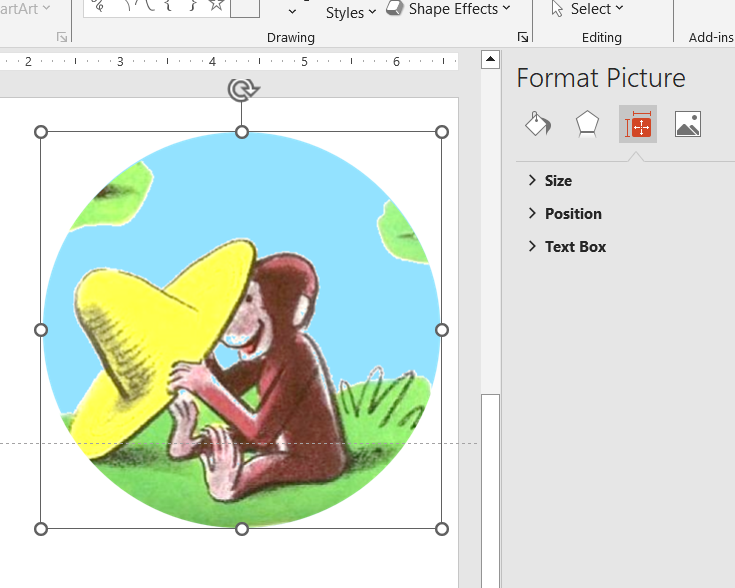Click the top-left picture resize handle
This screenshot has height=588, width=735.
point(41,132)
